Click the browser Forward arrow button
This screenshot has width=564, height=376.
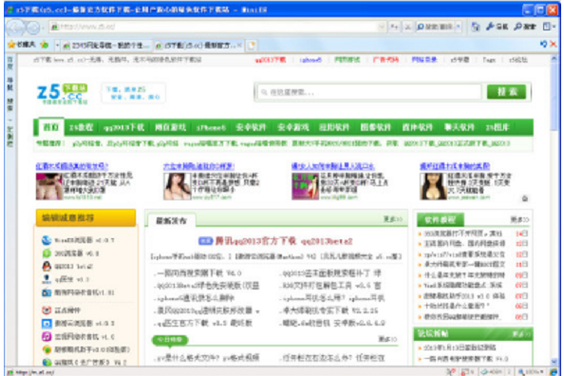pyautogui.click(x=33, y=27)
